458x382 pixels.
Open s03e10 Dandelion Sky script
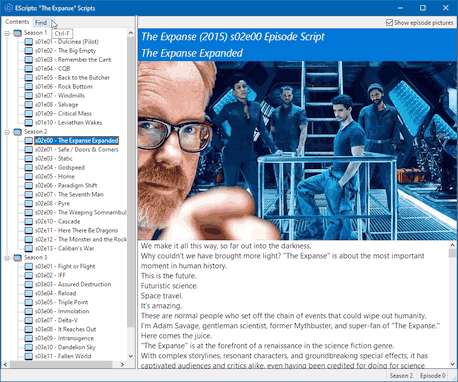coord(65,347)
